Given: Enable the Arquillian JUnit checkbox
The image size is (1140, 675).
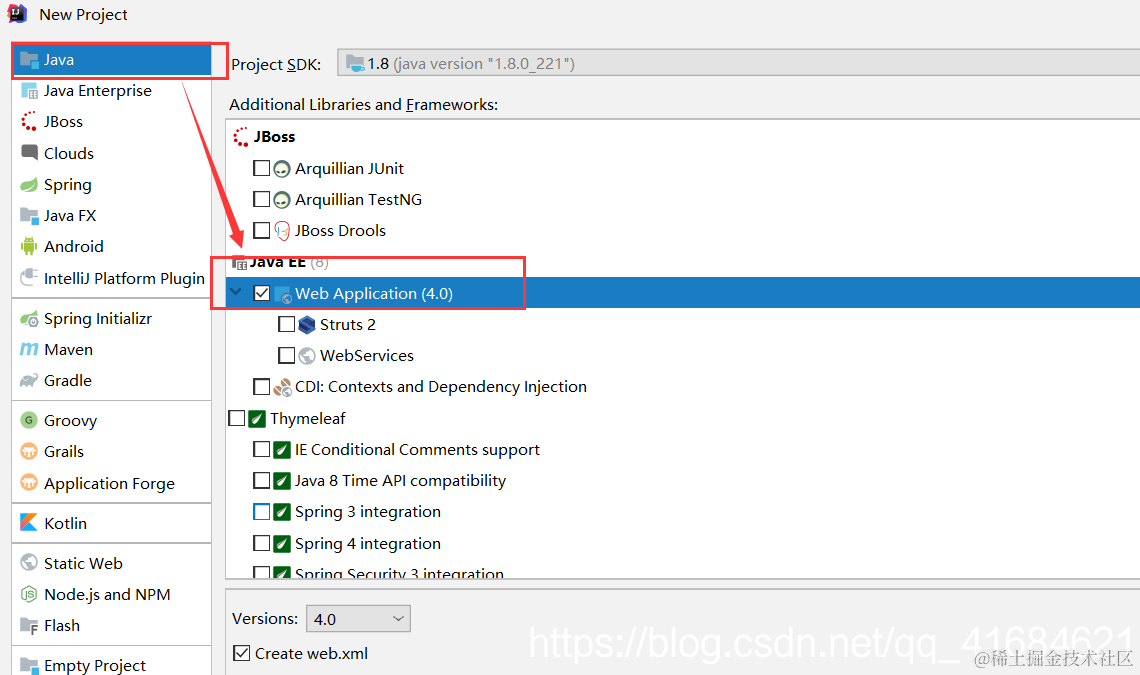Looking at the screenshot, I should (x=261, y=168).
